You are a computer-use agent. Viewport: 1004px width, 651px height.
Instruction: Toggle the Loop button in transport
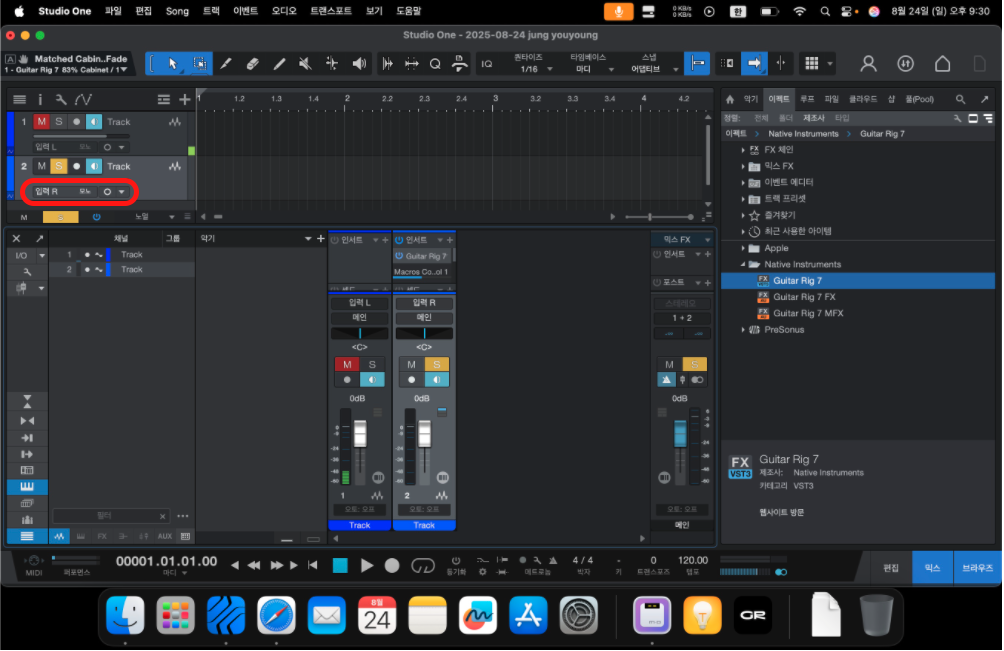click(423, 565)
